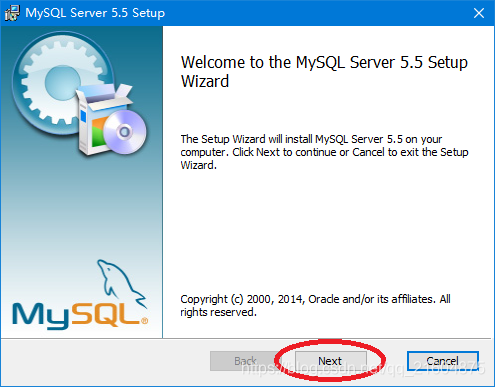The image size is (495, 387).
Task: Click the Next button to continue setup
Action: [330, 361]
